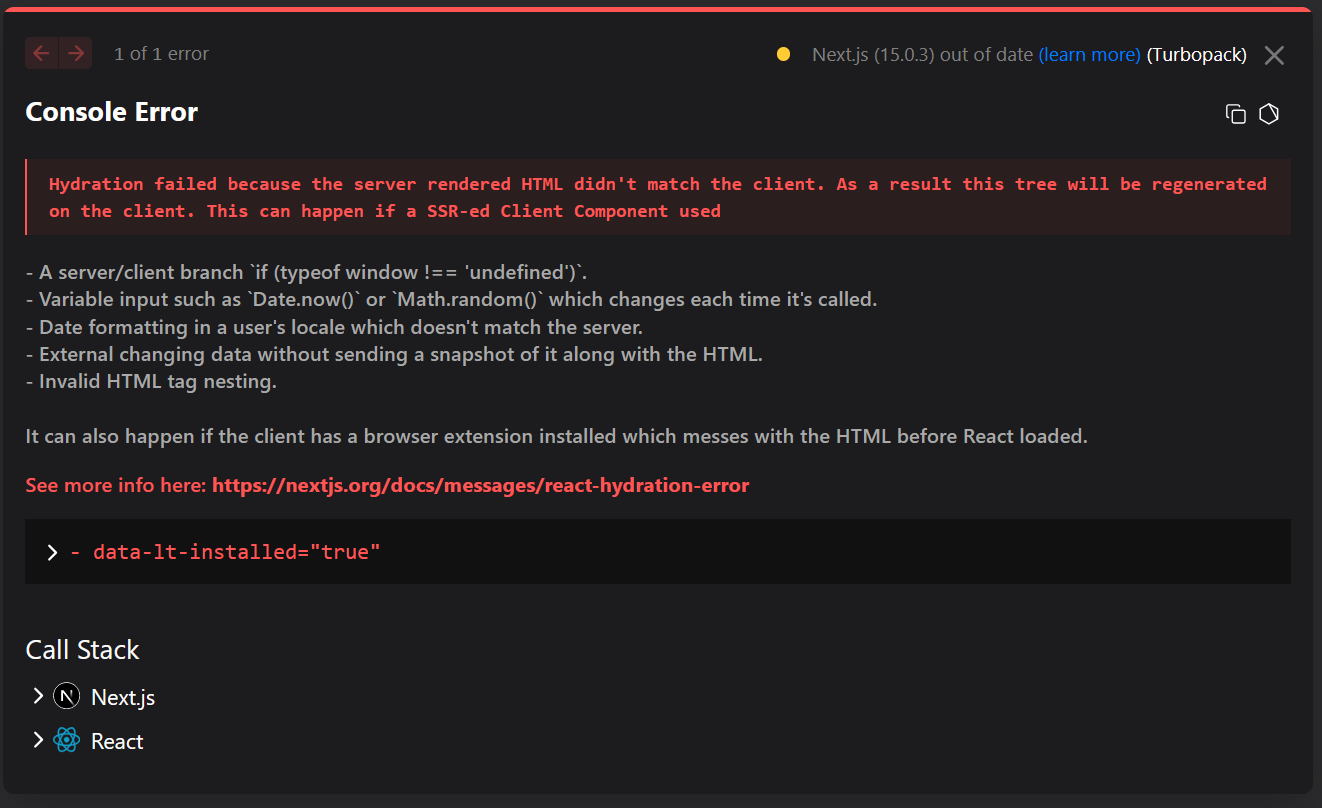Go to the previous error arrow
Image resolution: width=1322 pixels, height=808 pixels.
(x=42, y=53)
